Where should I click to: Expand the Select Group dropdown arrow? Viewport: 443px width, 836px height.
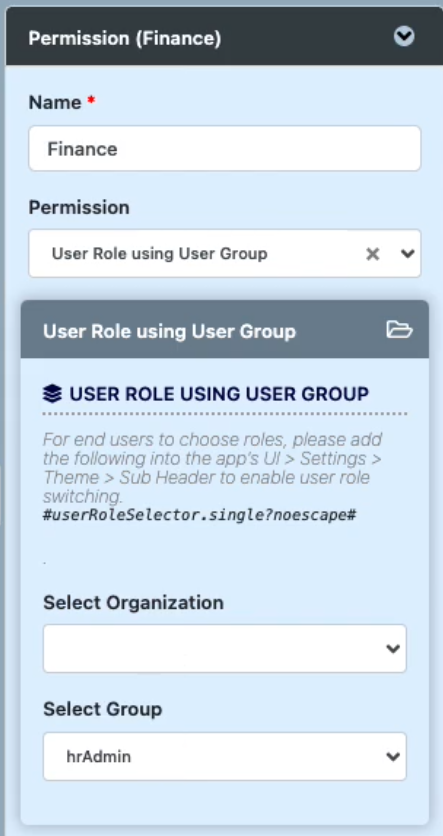(393, 756)
